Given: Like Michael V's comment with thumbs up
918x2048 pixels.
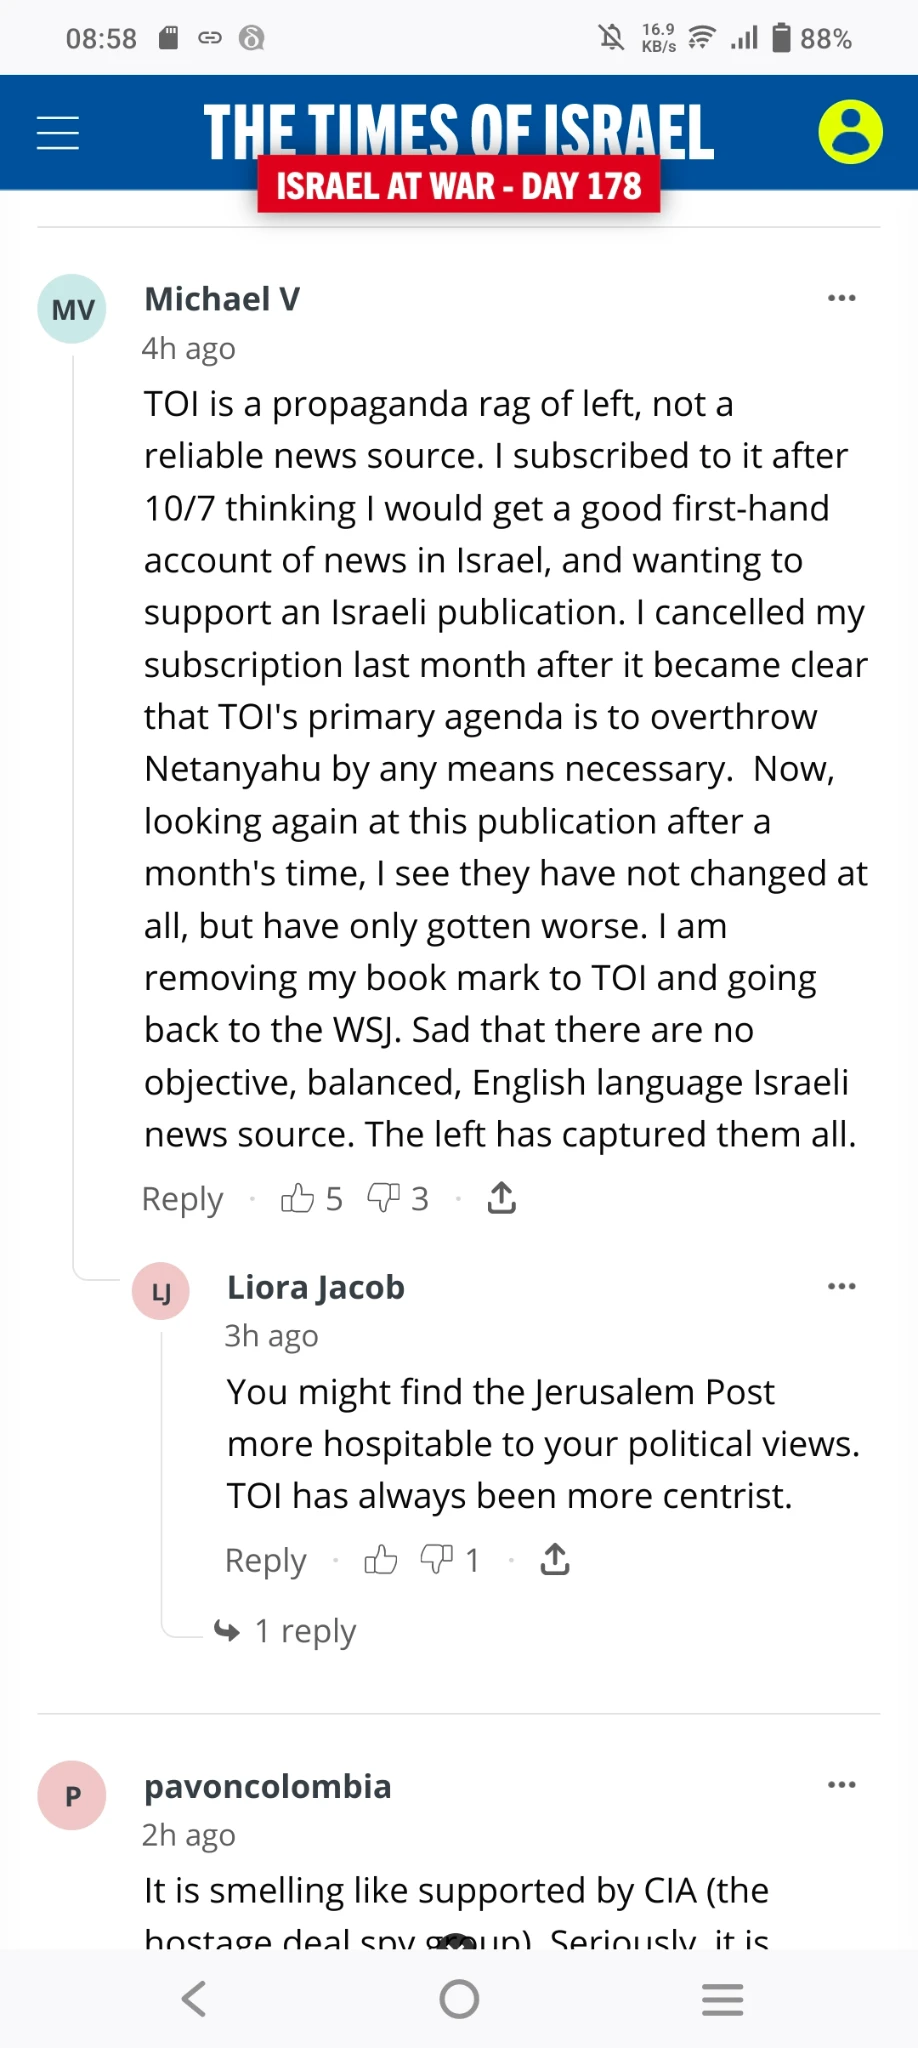Looking at the screenshot, I should pyautogui.click(x=298, y=1198).
